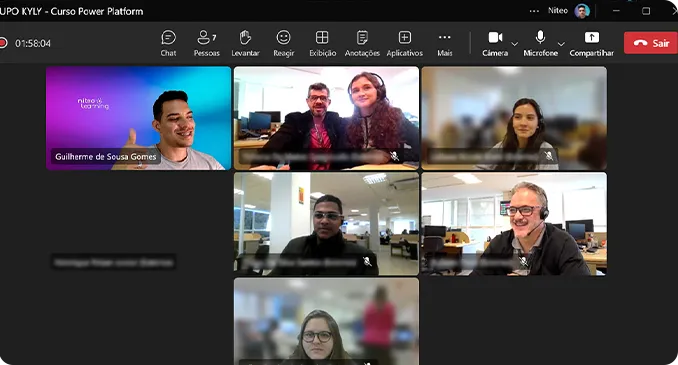
Task: Open Anotações meeting notes
Action: click(x=362, y=43)
